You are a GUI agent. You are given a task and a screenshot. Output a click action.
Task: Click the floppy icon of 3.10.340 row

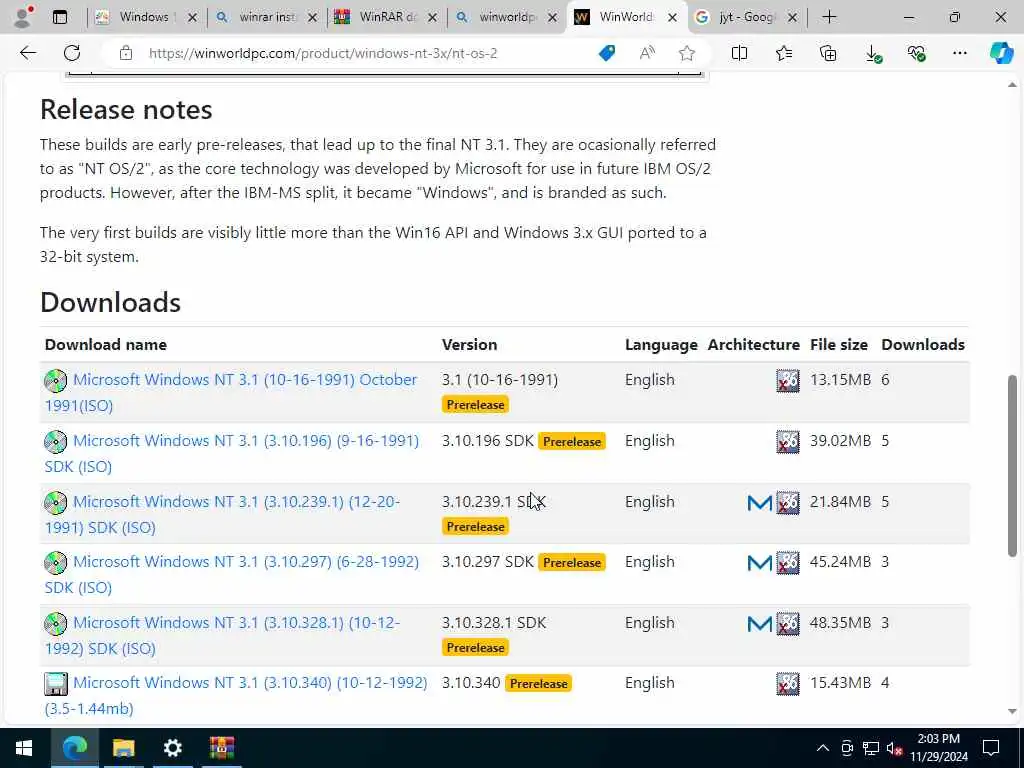click(56, 684)
